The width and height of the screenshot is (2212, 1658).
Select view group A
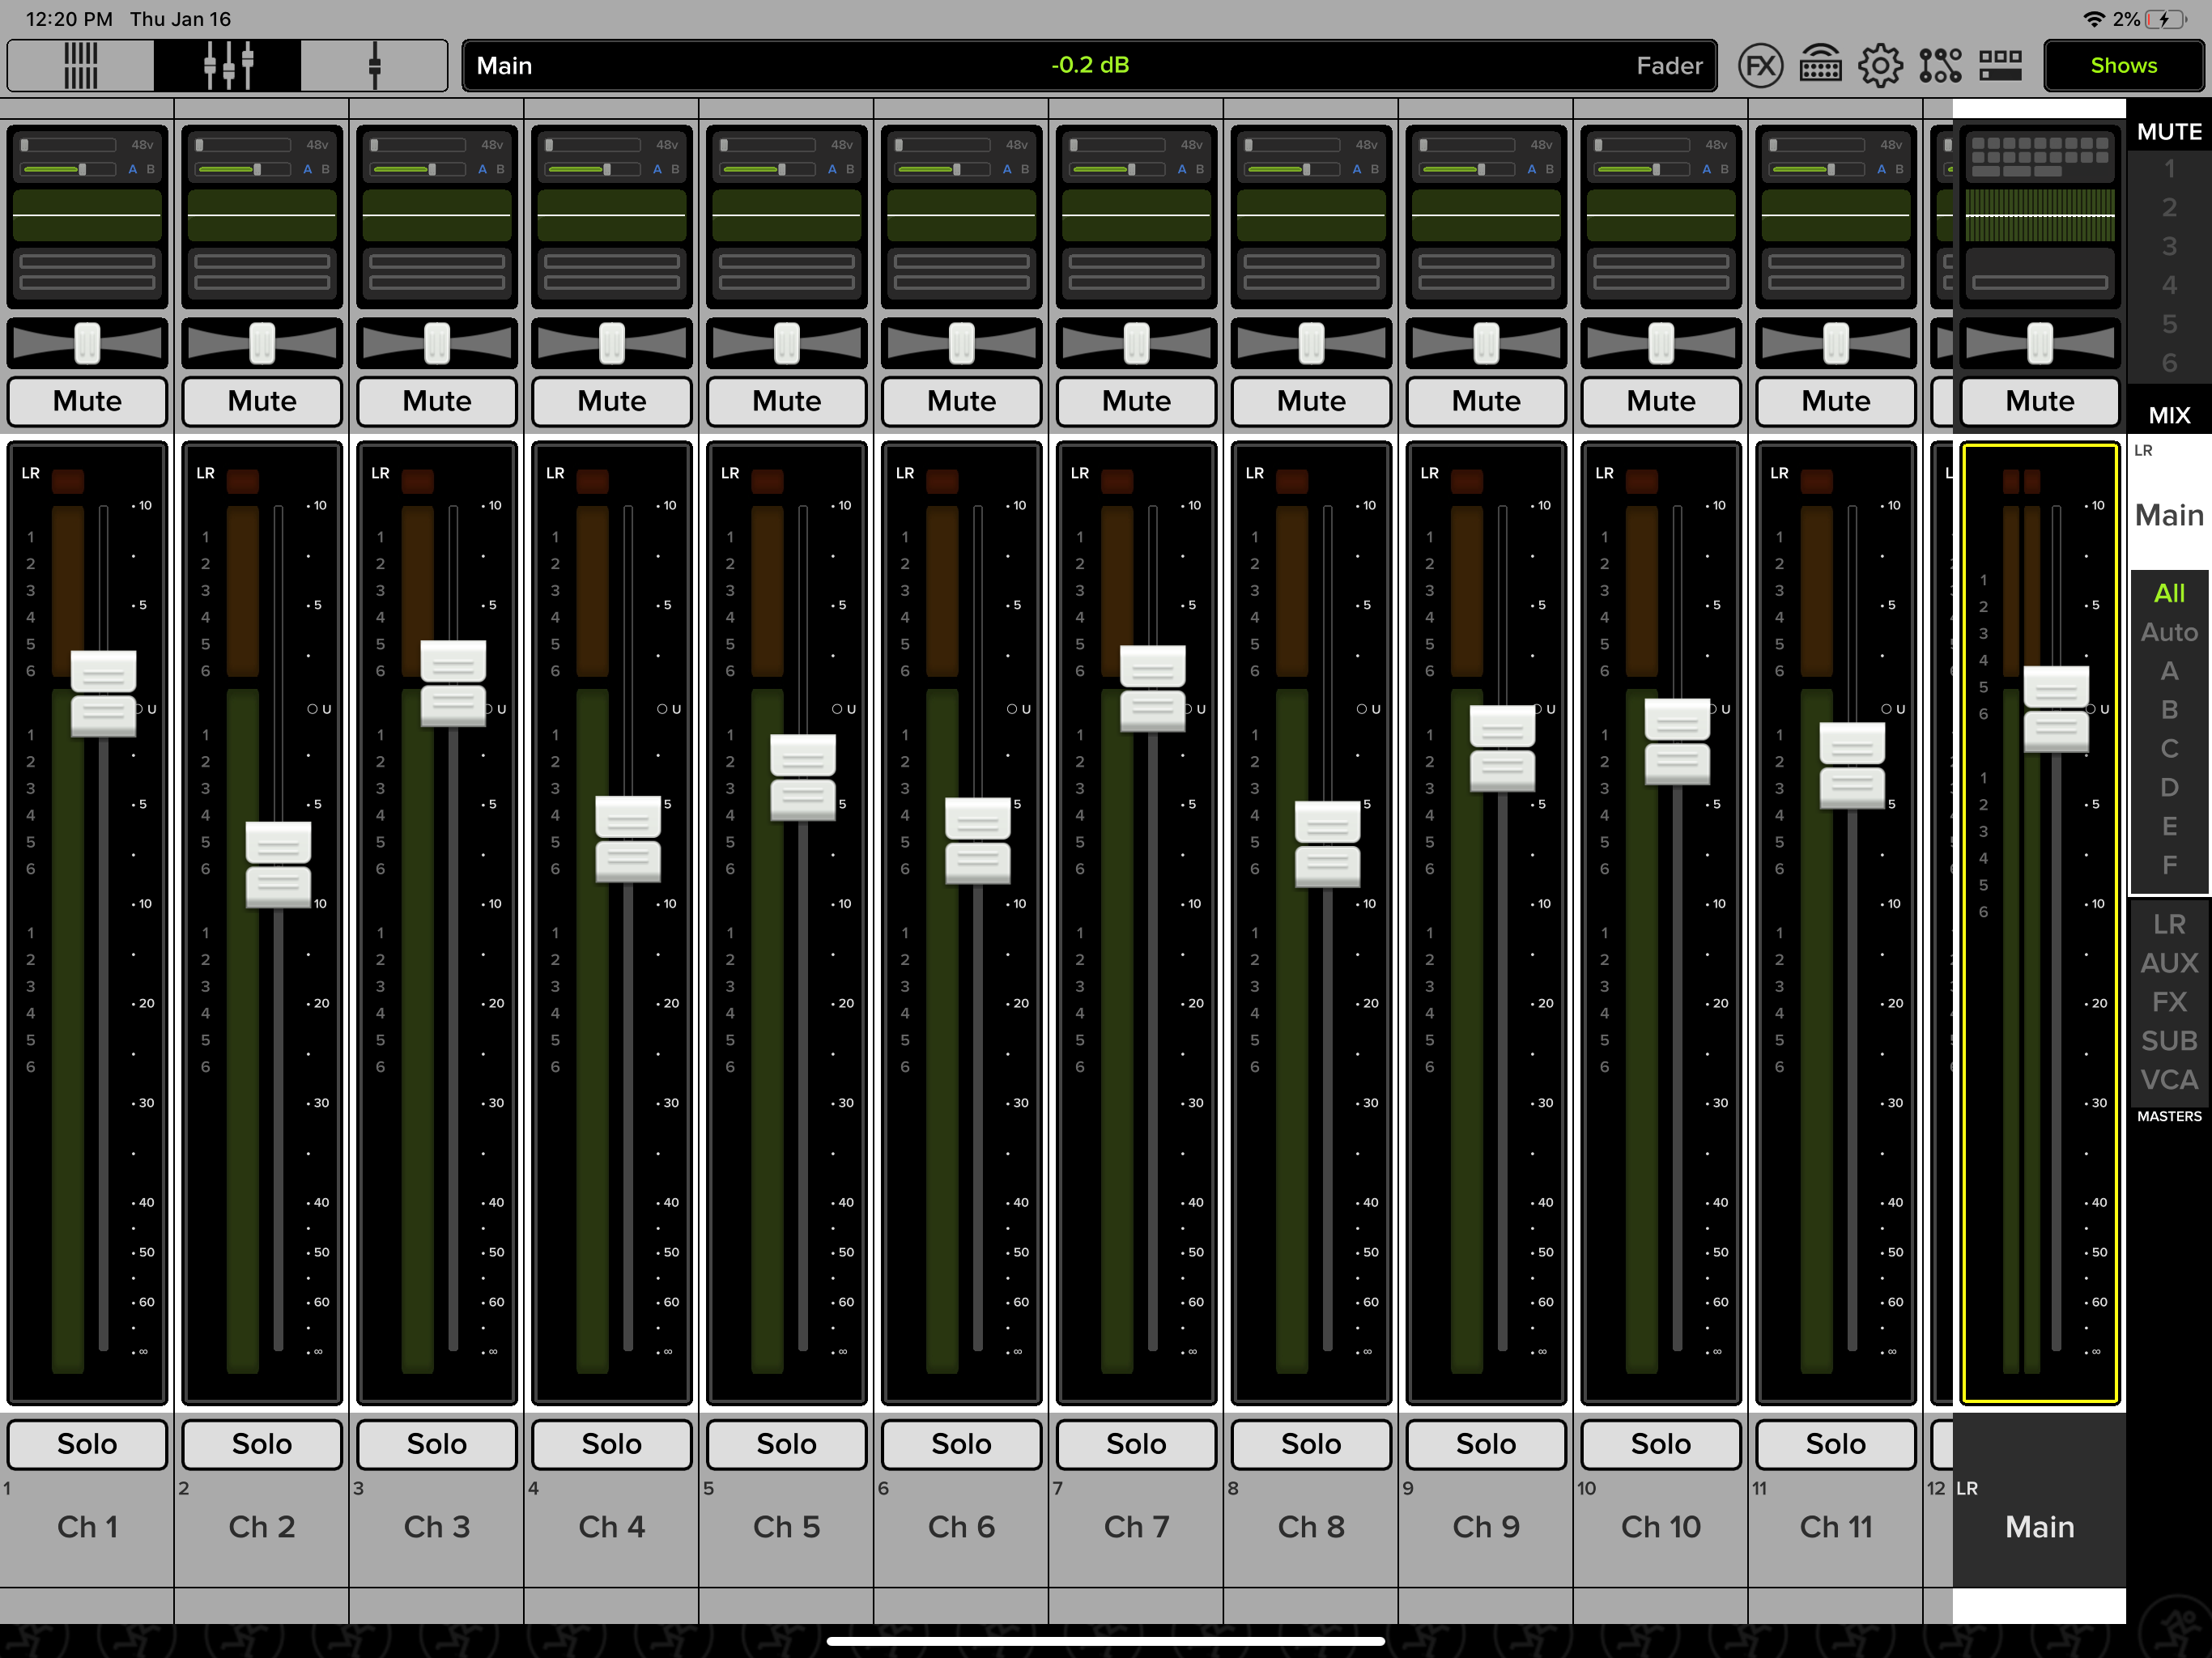coord(2168,671)
